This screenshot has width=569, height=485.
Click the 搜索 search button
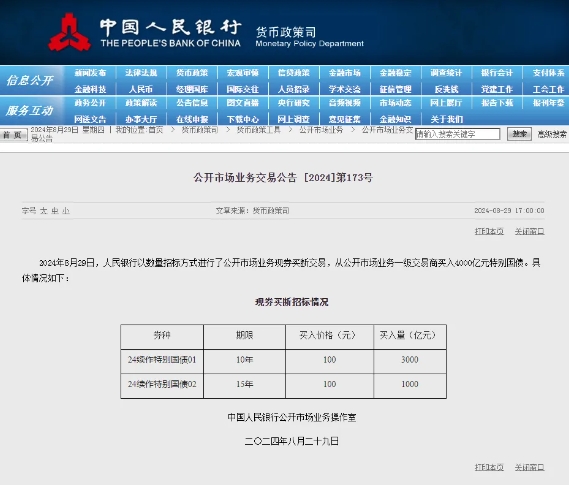tap(519, 134)
